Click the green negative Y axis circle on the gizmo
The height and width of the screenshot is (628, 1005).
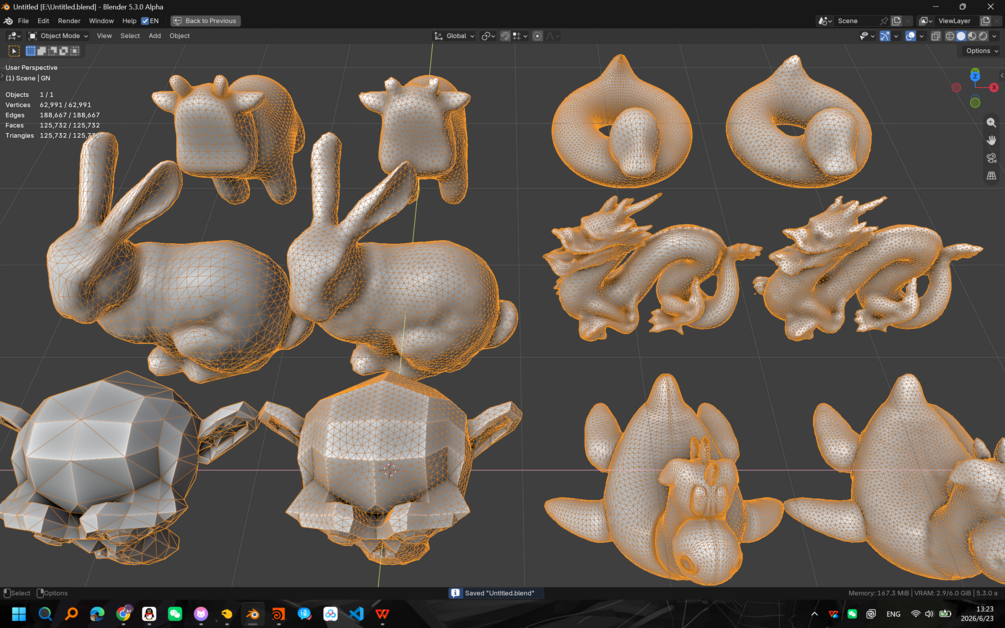click(x=975, y=102)
